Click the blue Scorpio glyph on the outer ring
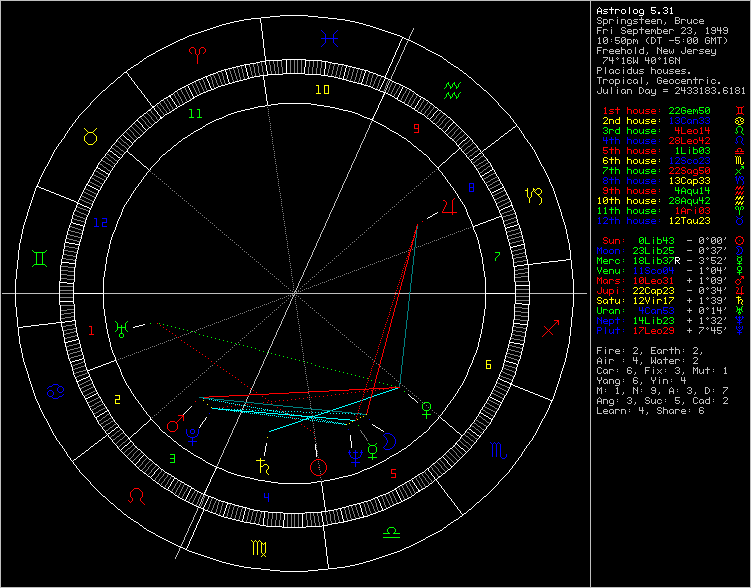Screen dimensions: 751x588 click(x=498, y=451)
